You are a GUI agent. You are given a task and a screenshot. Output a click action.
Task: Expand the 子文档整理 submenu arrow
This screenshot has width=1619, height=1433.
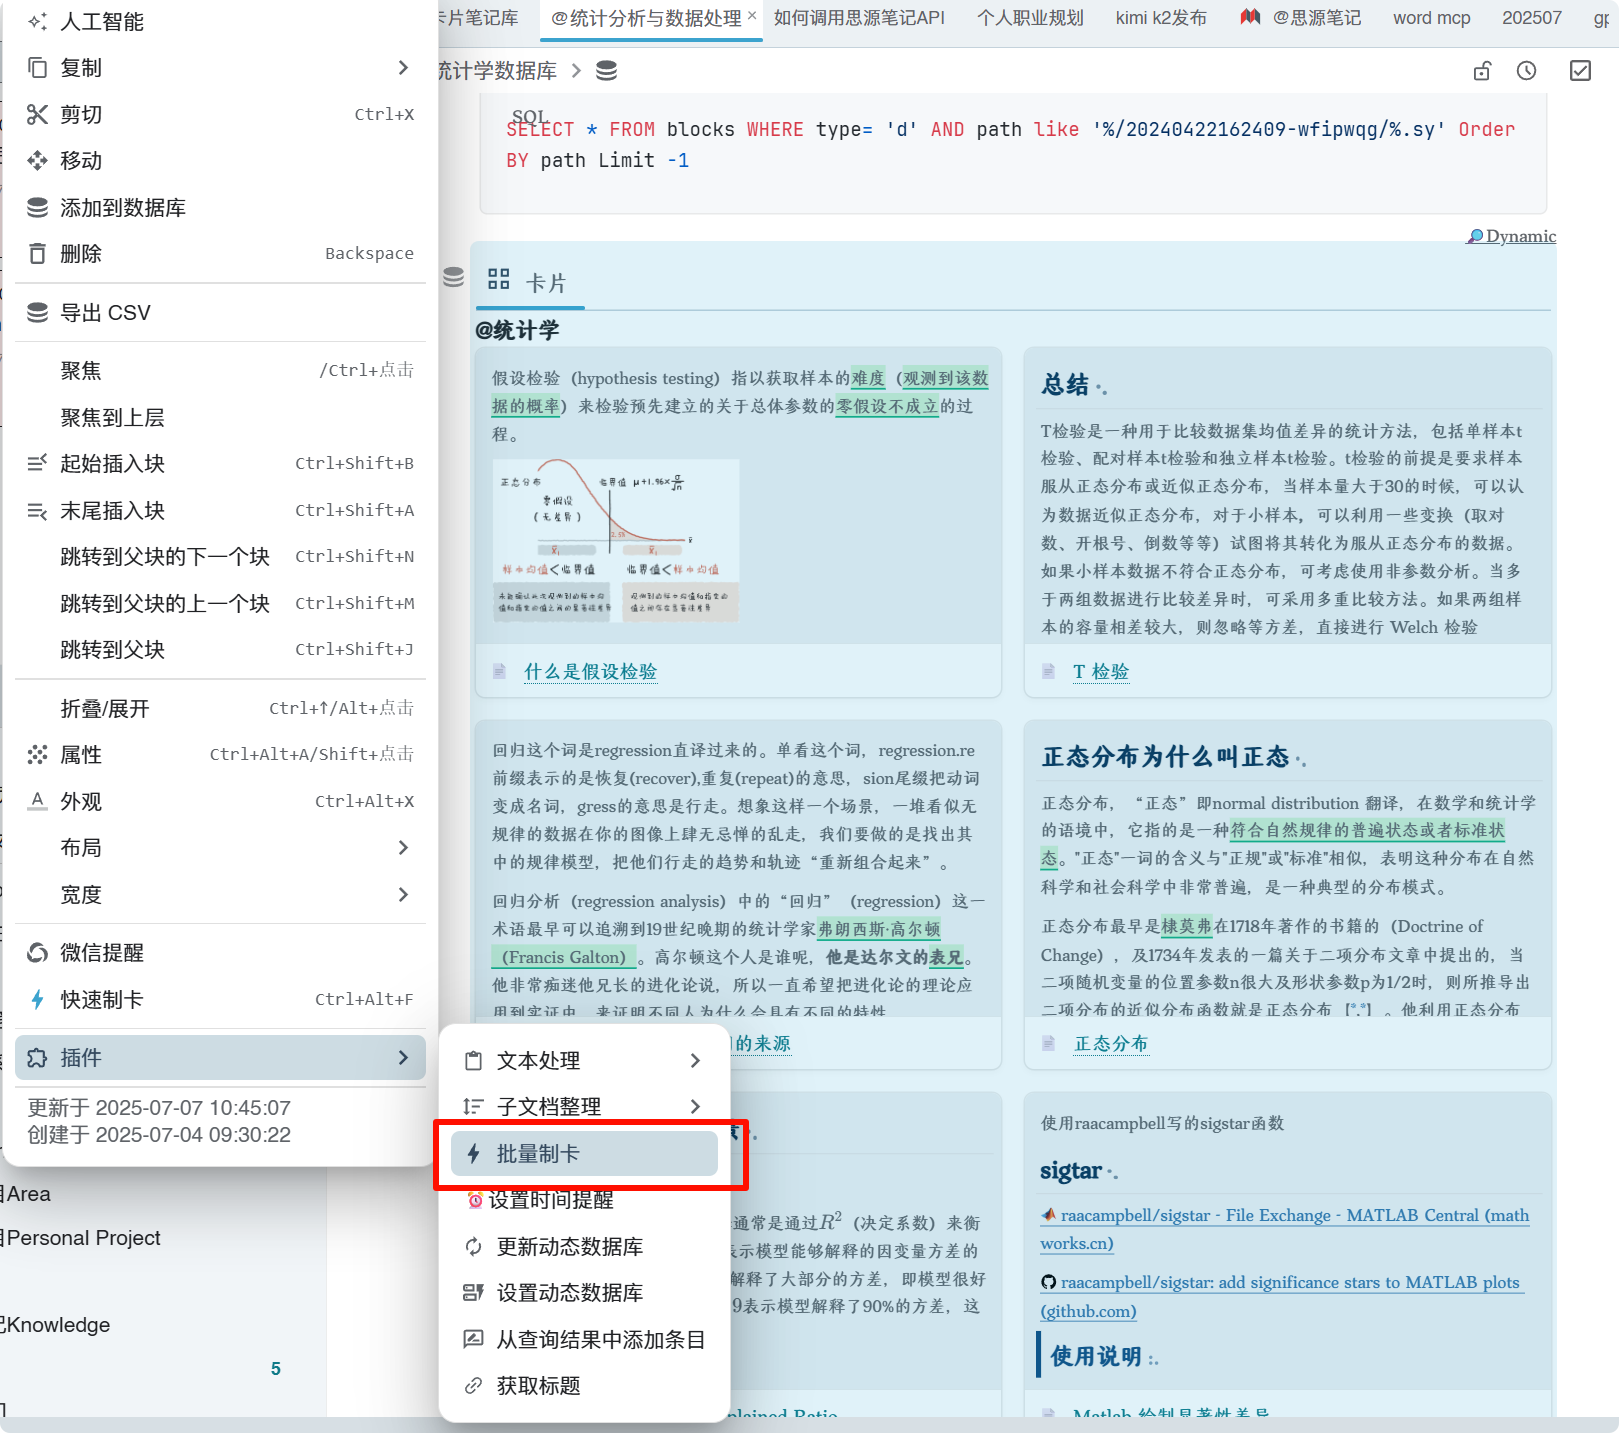click(x=695, y=1106)
